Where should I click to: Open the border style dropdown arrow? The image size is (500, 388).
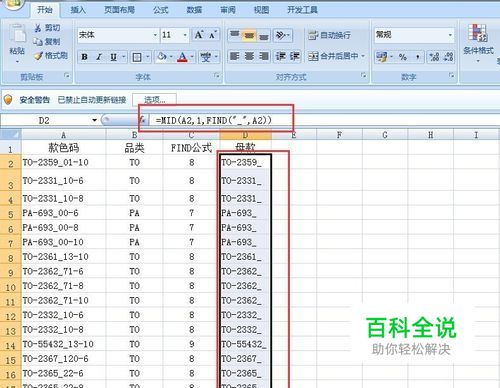click(147, 57)
